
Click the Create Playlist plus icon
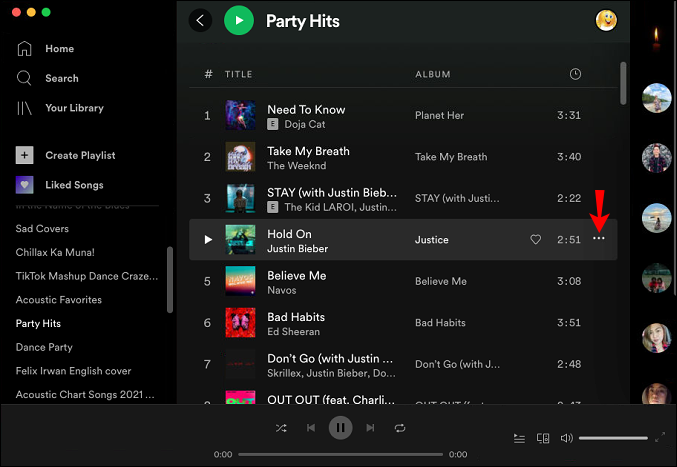pos(25,155)
